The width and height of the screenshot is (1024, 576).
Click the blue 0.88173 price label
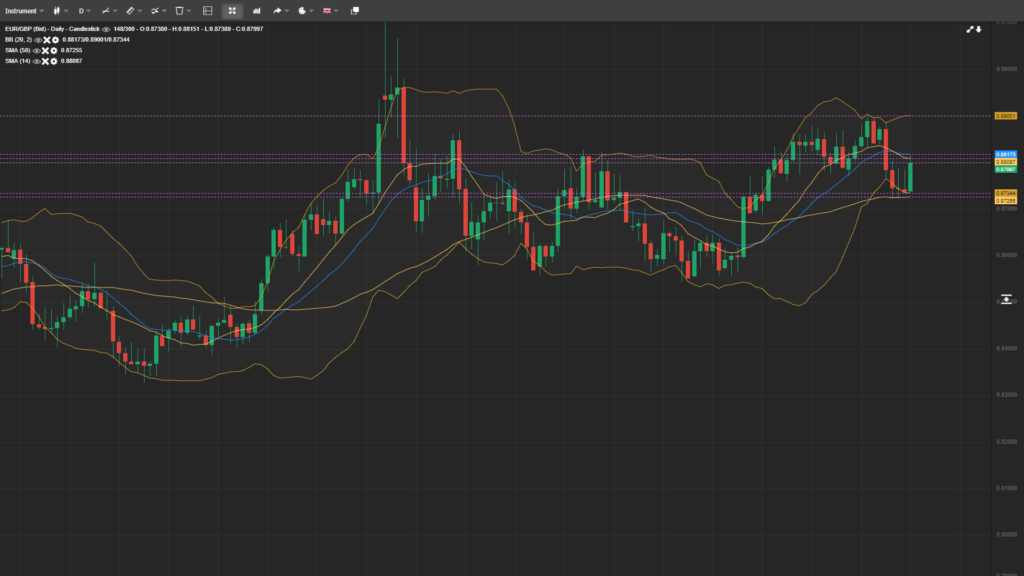point(1006,155)
